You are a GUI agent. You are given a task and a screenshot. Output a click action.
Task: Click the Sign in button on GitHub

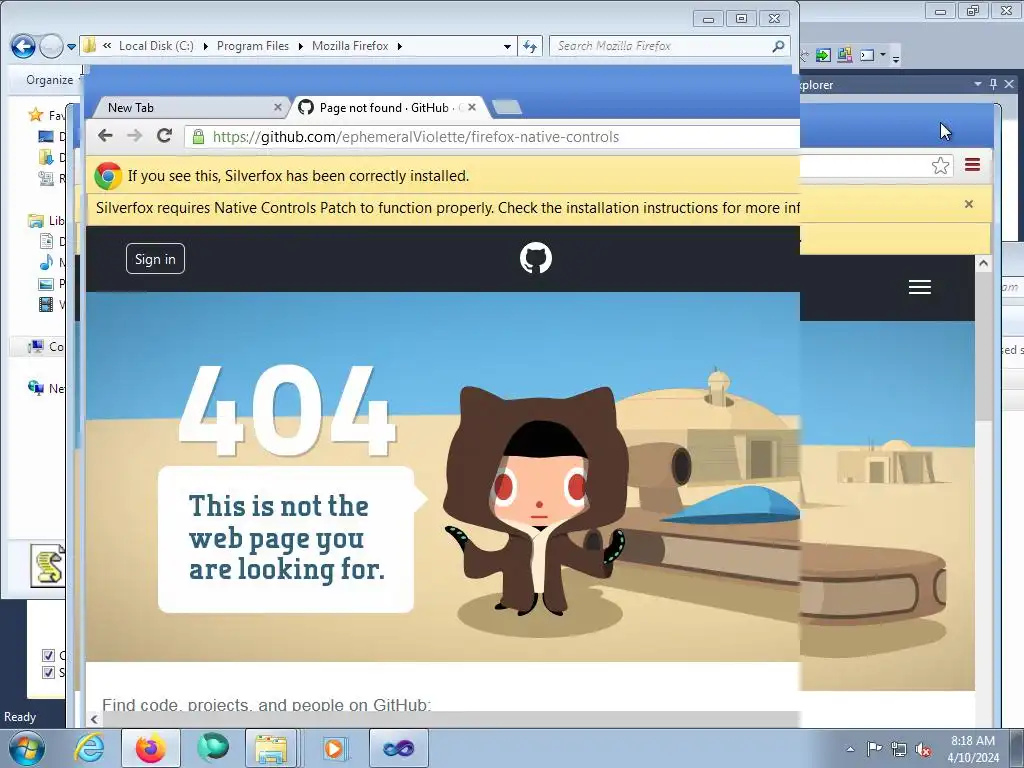155,259
